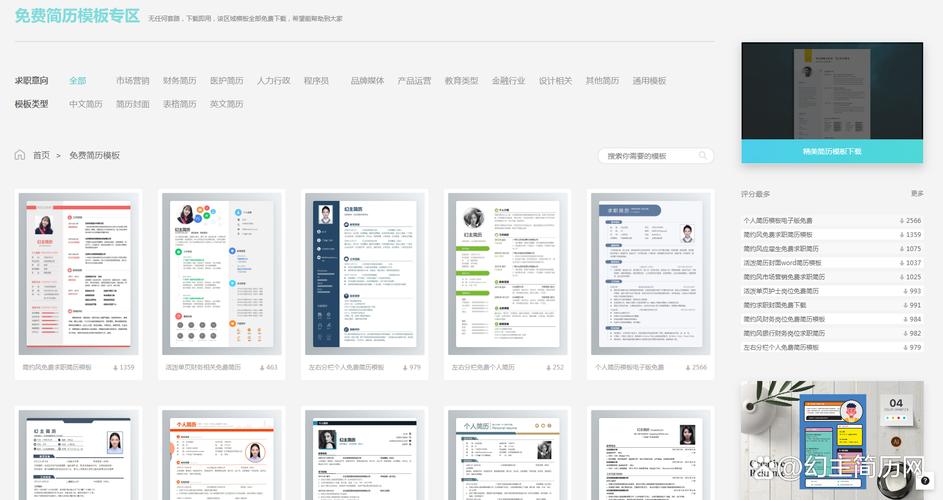Click the sidebar download icon beside 1037
943x500 pixels.
tap(902, 263)
